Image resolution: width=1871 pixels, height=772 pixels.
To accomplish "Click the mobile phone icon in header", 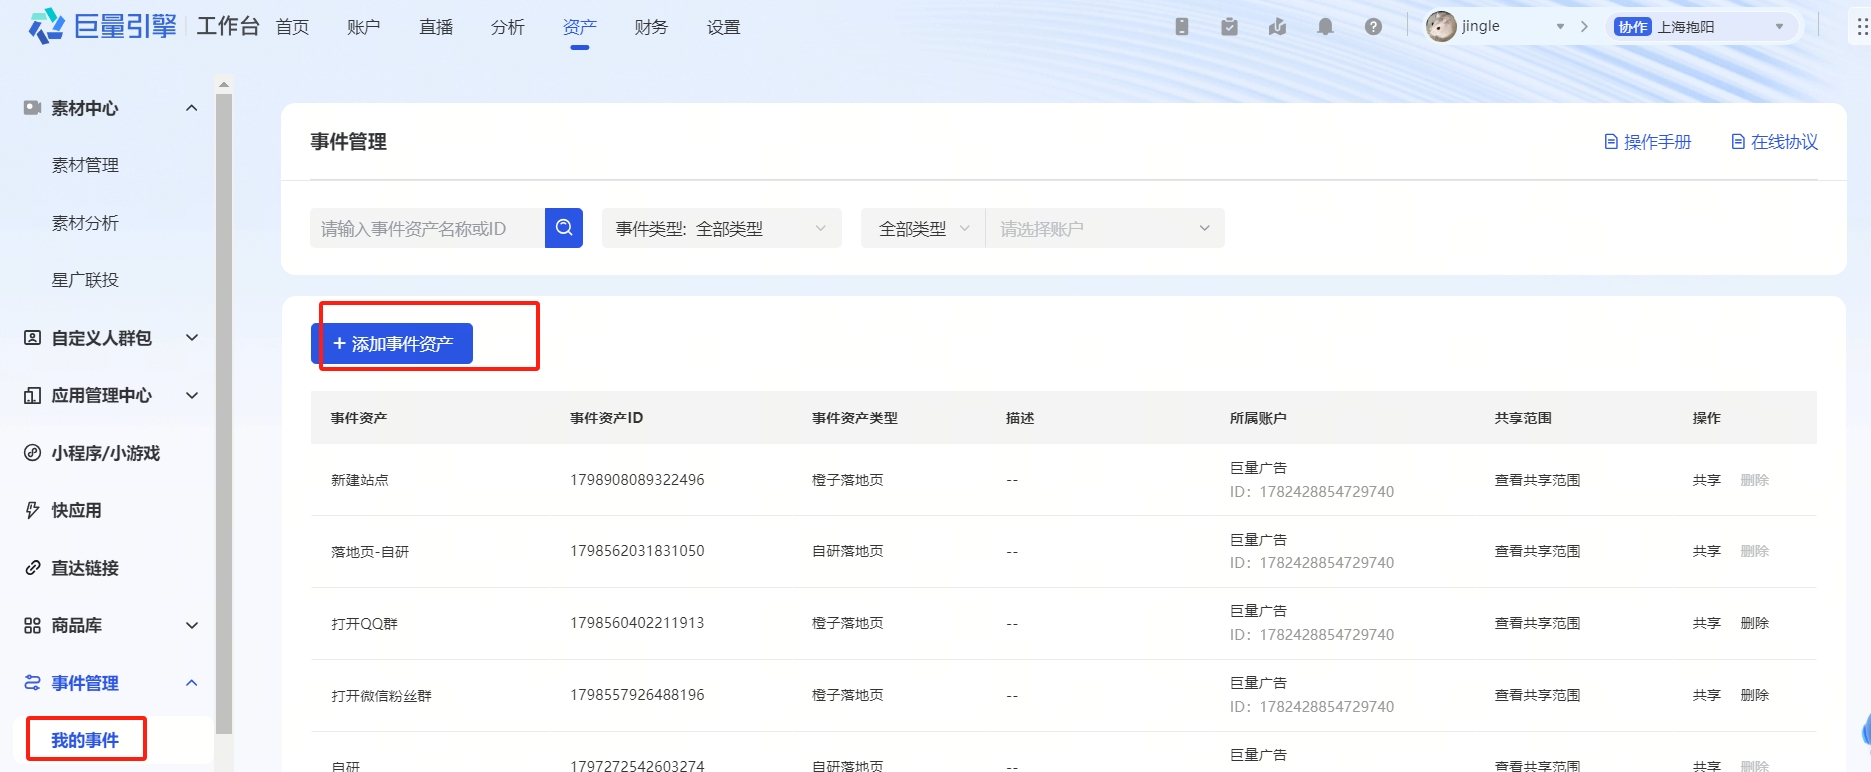I will pyautogui.click(x=1181, y=27).
